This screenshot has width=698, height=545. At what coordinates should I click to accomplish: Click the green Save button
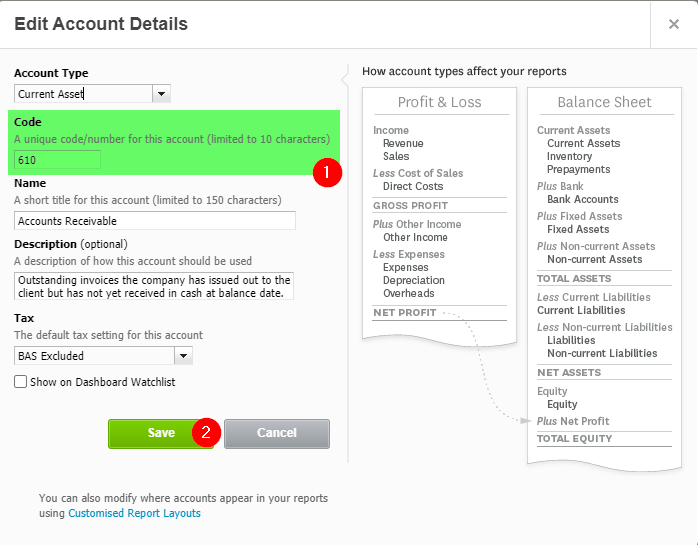pos(161,433)
